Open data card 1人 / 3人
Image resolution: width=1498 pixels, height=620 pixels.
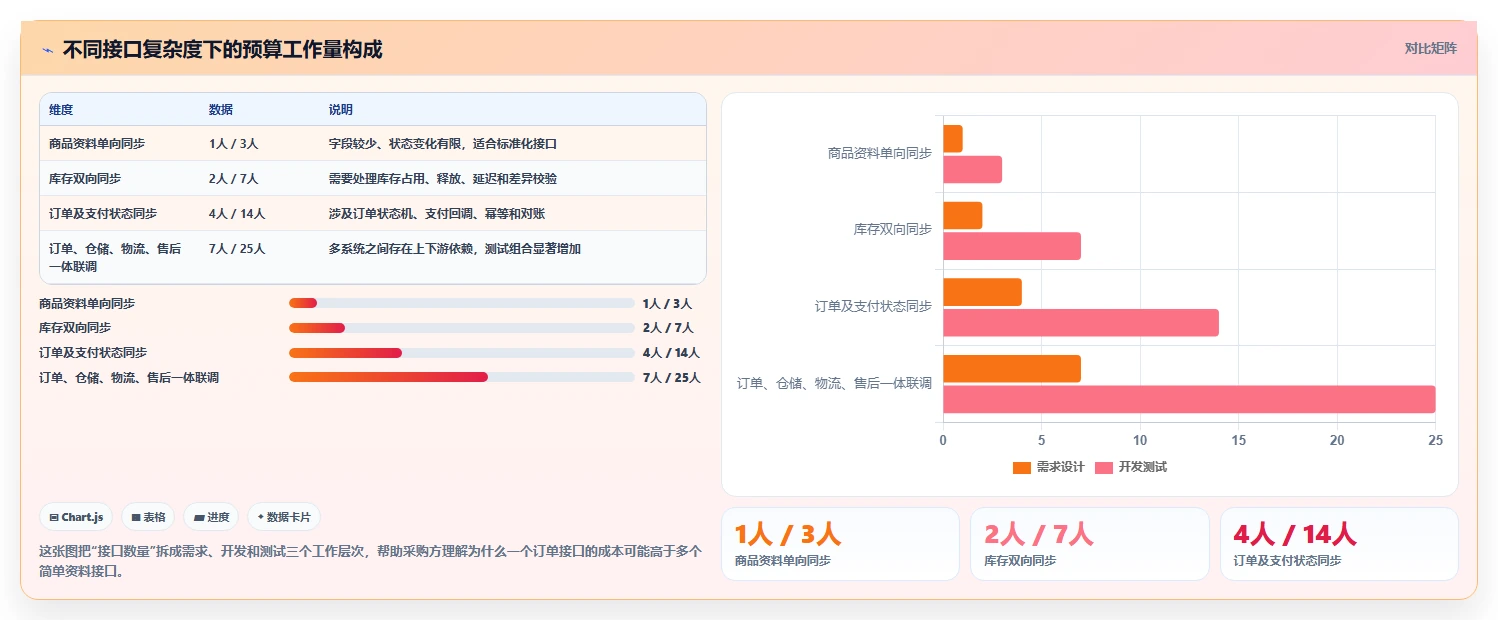pos(840,544)
